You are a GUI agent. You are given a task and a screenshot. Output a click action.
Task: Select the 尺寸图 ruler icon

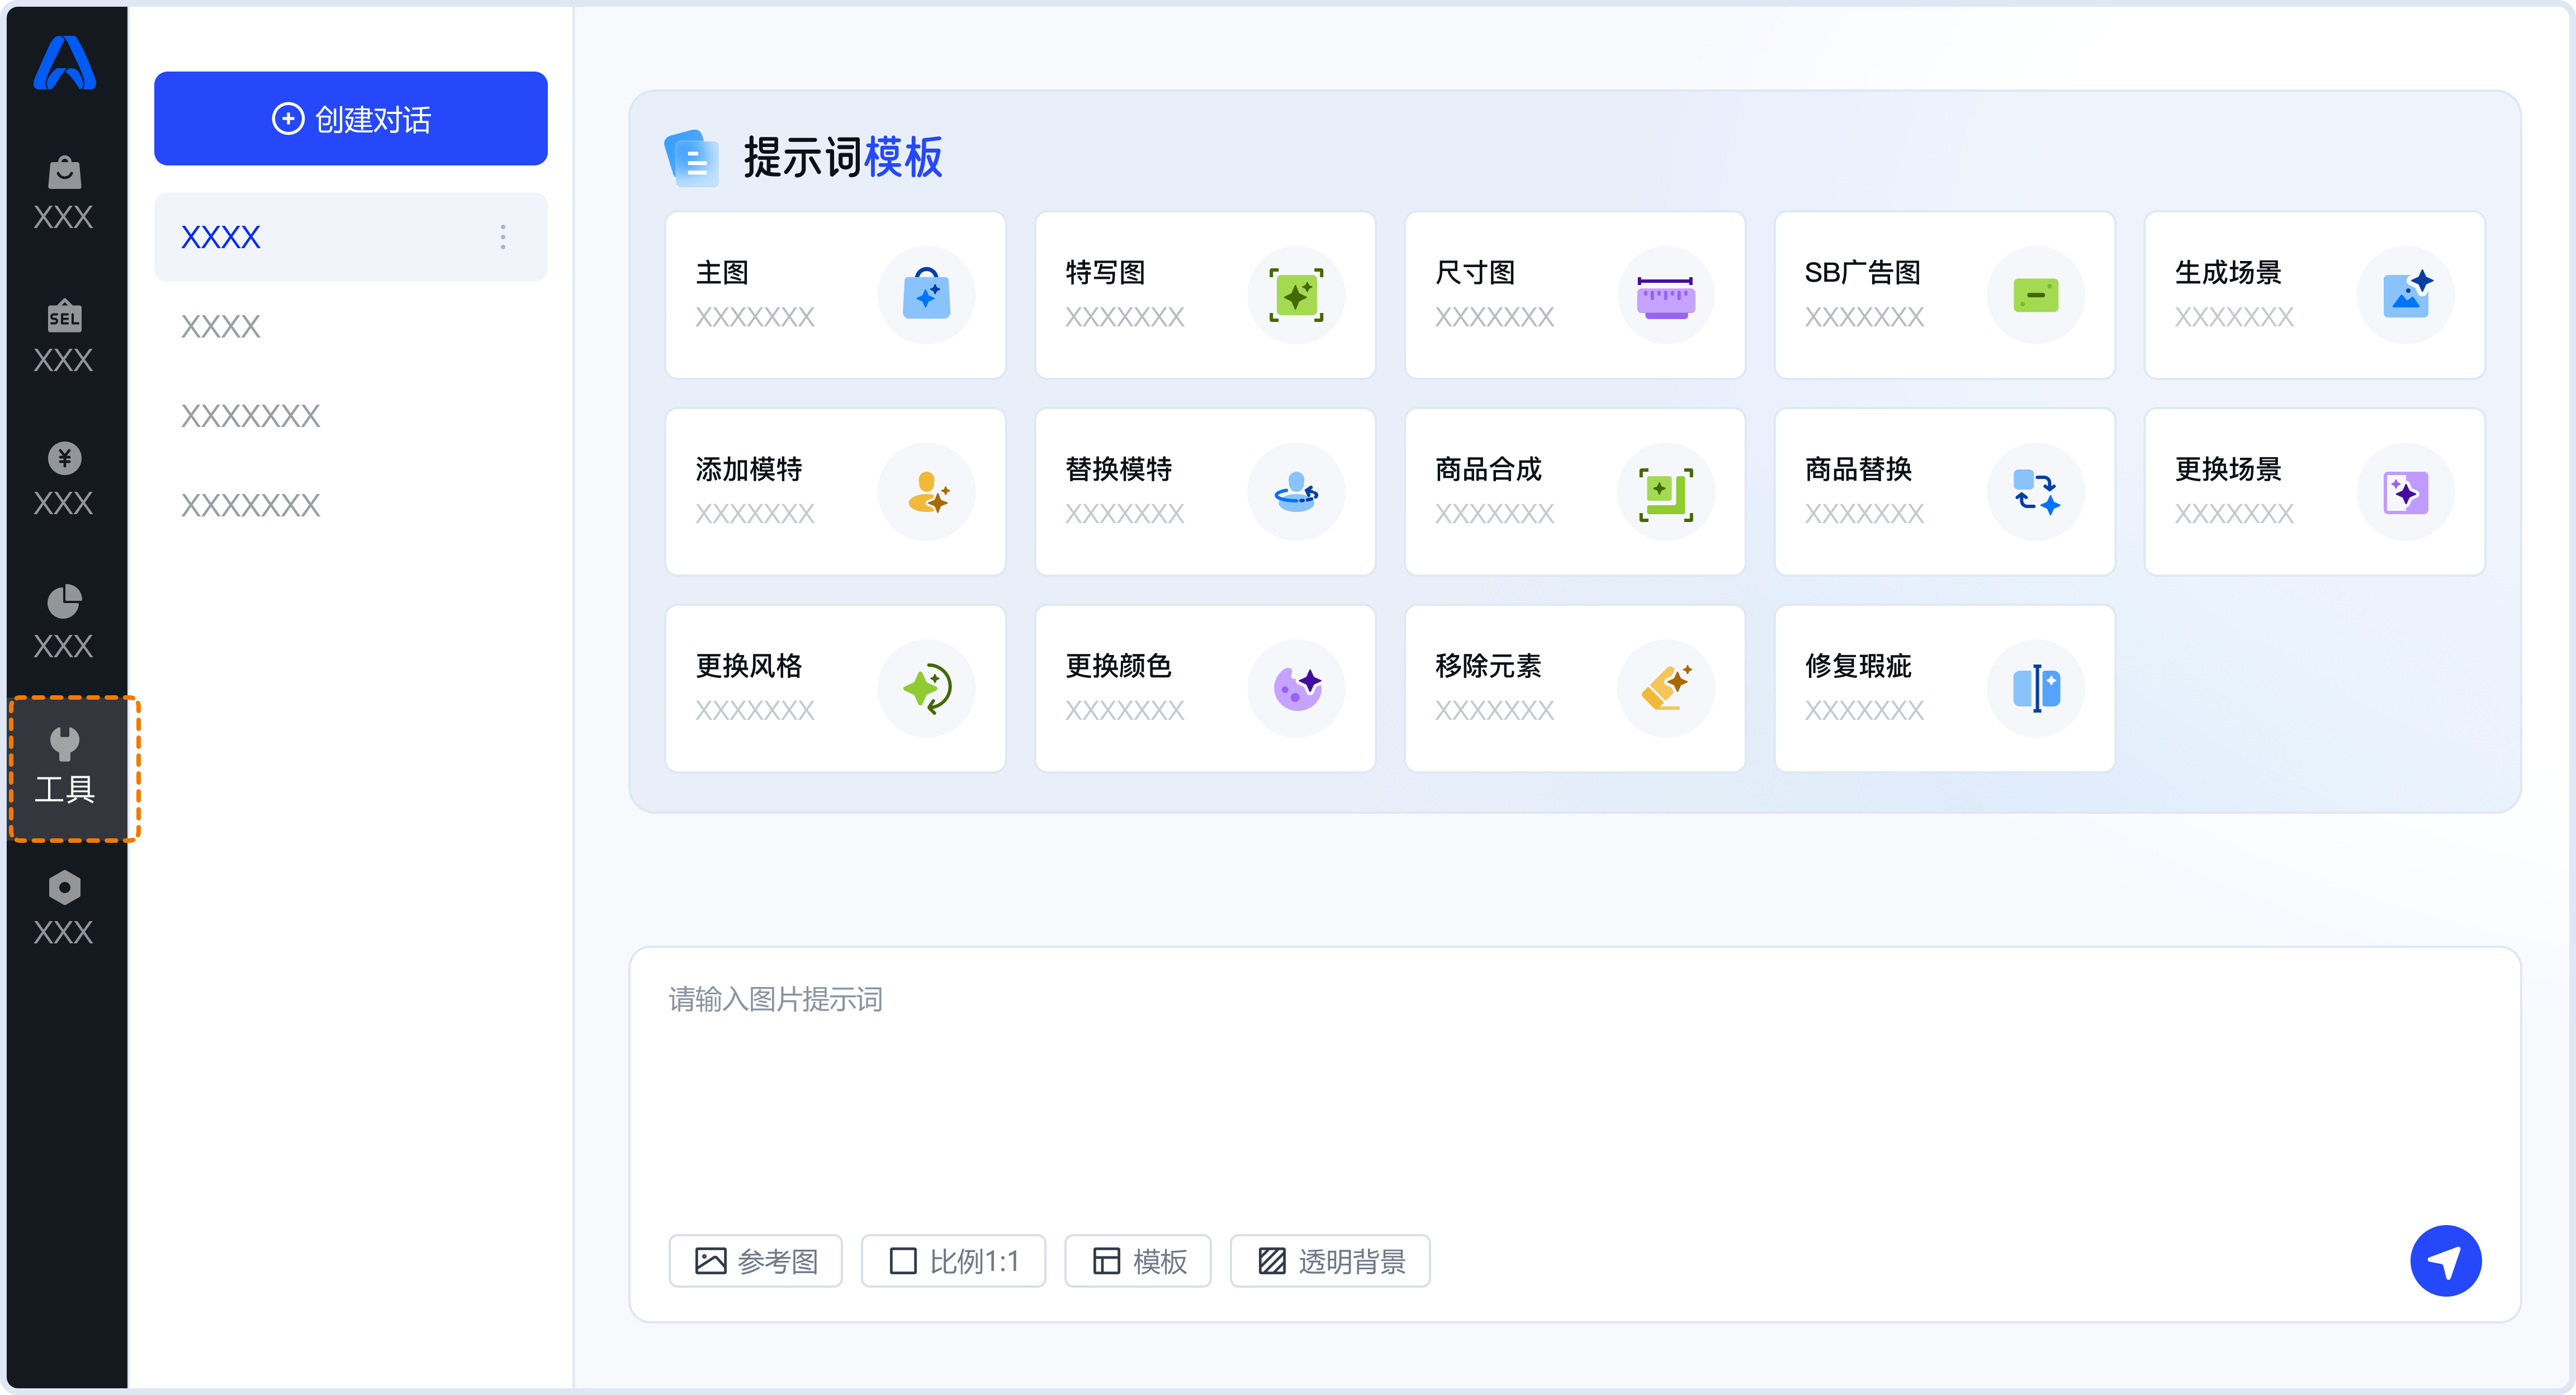click(1665, 295)
